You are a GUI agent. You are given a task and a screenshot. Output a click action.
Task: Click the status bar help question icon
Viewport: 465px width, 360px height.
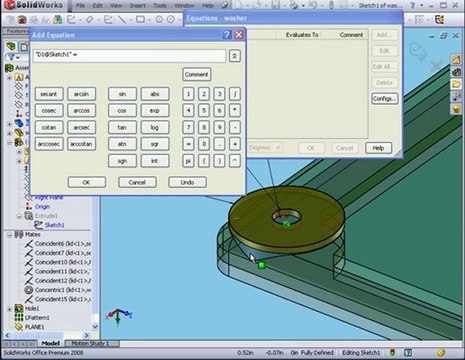point(408,352)
